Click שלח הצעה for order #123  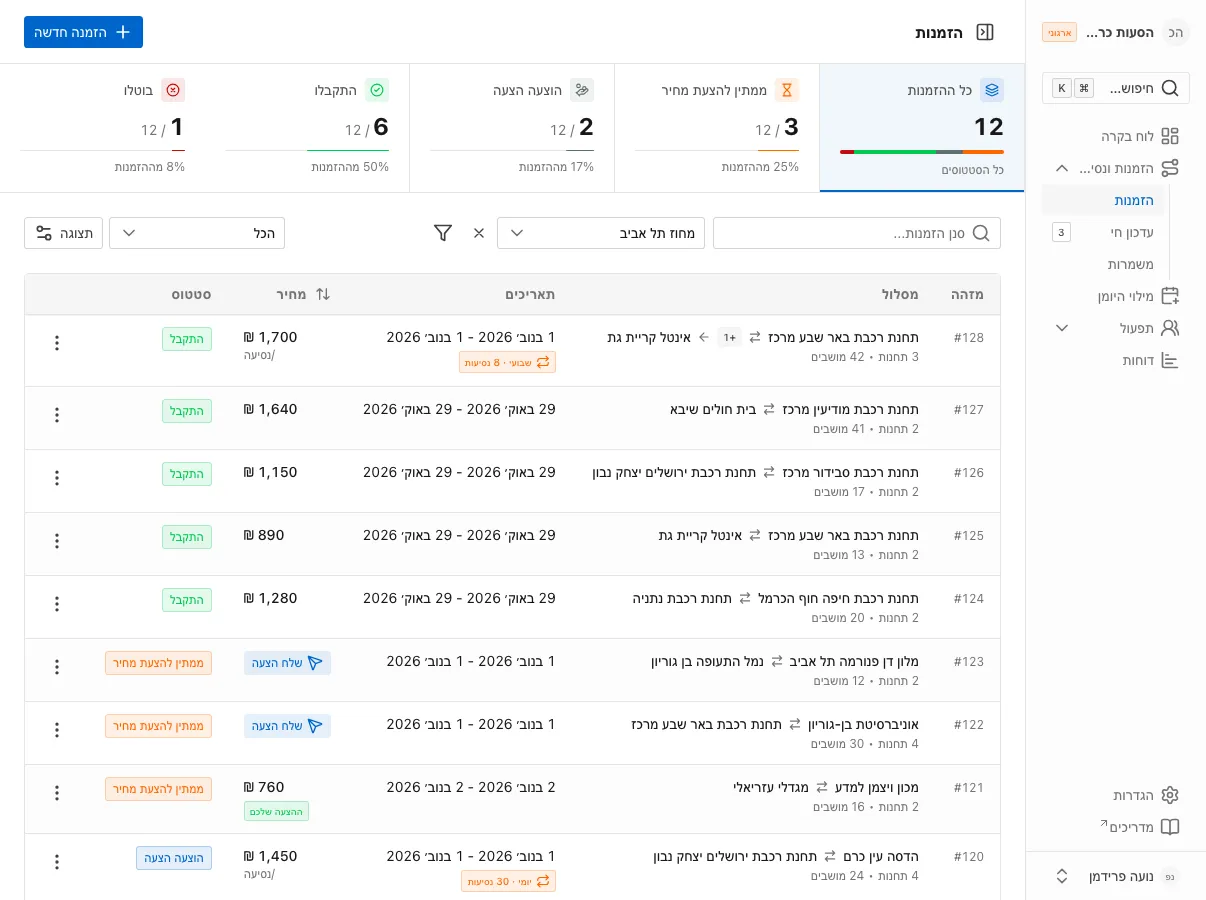pos(288,663)
